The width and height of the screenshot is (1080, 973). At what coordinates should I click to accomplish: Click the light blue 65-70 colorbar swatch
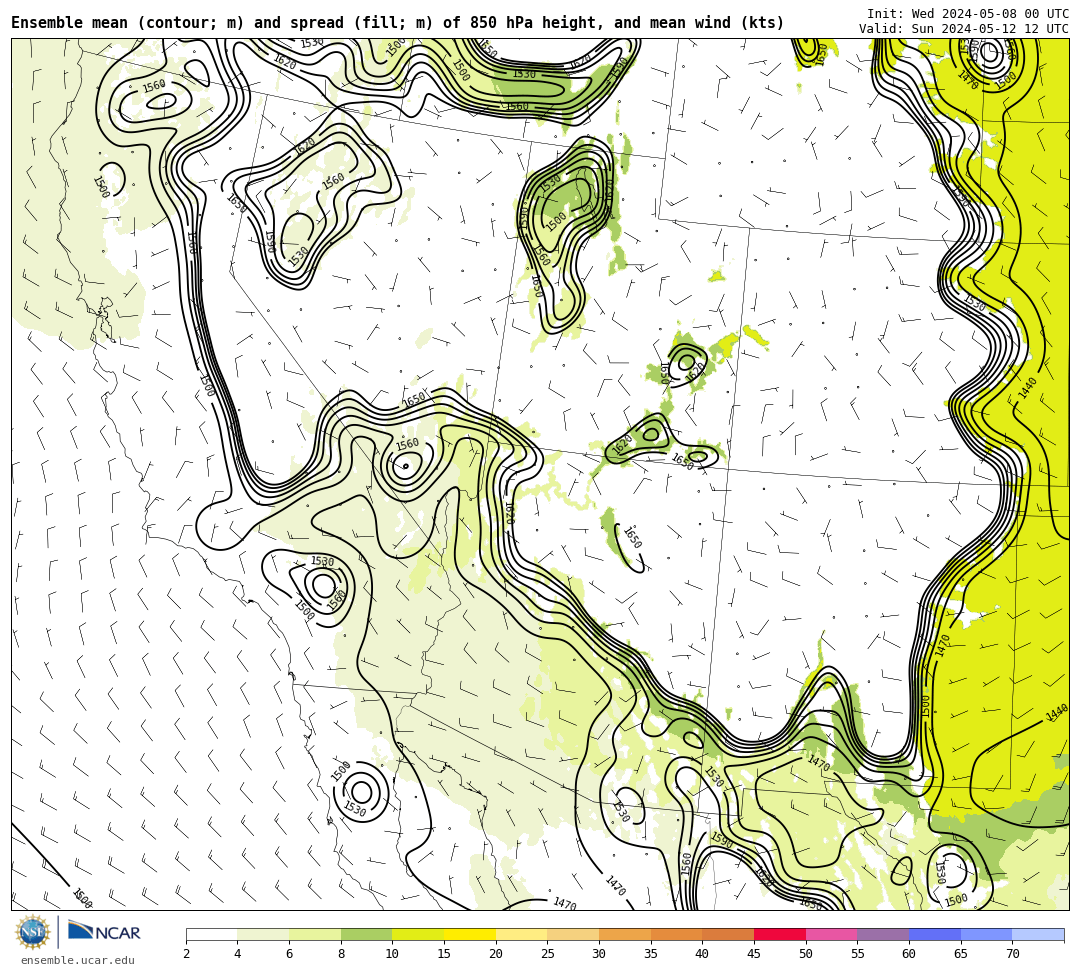tap(986, 934)
